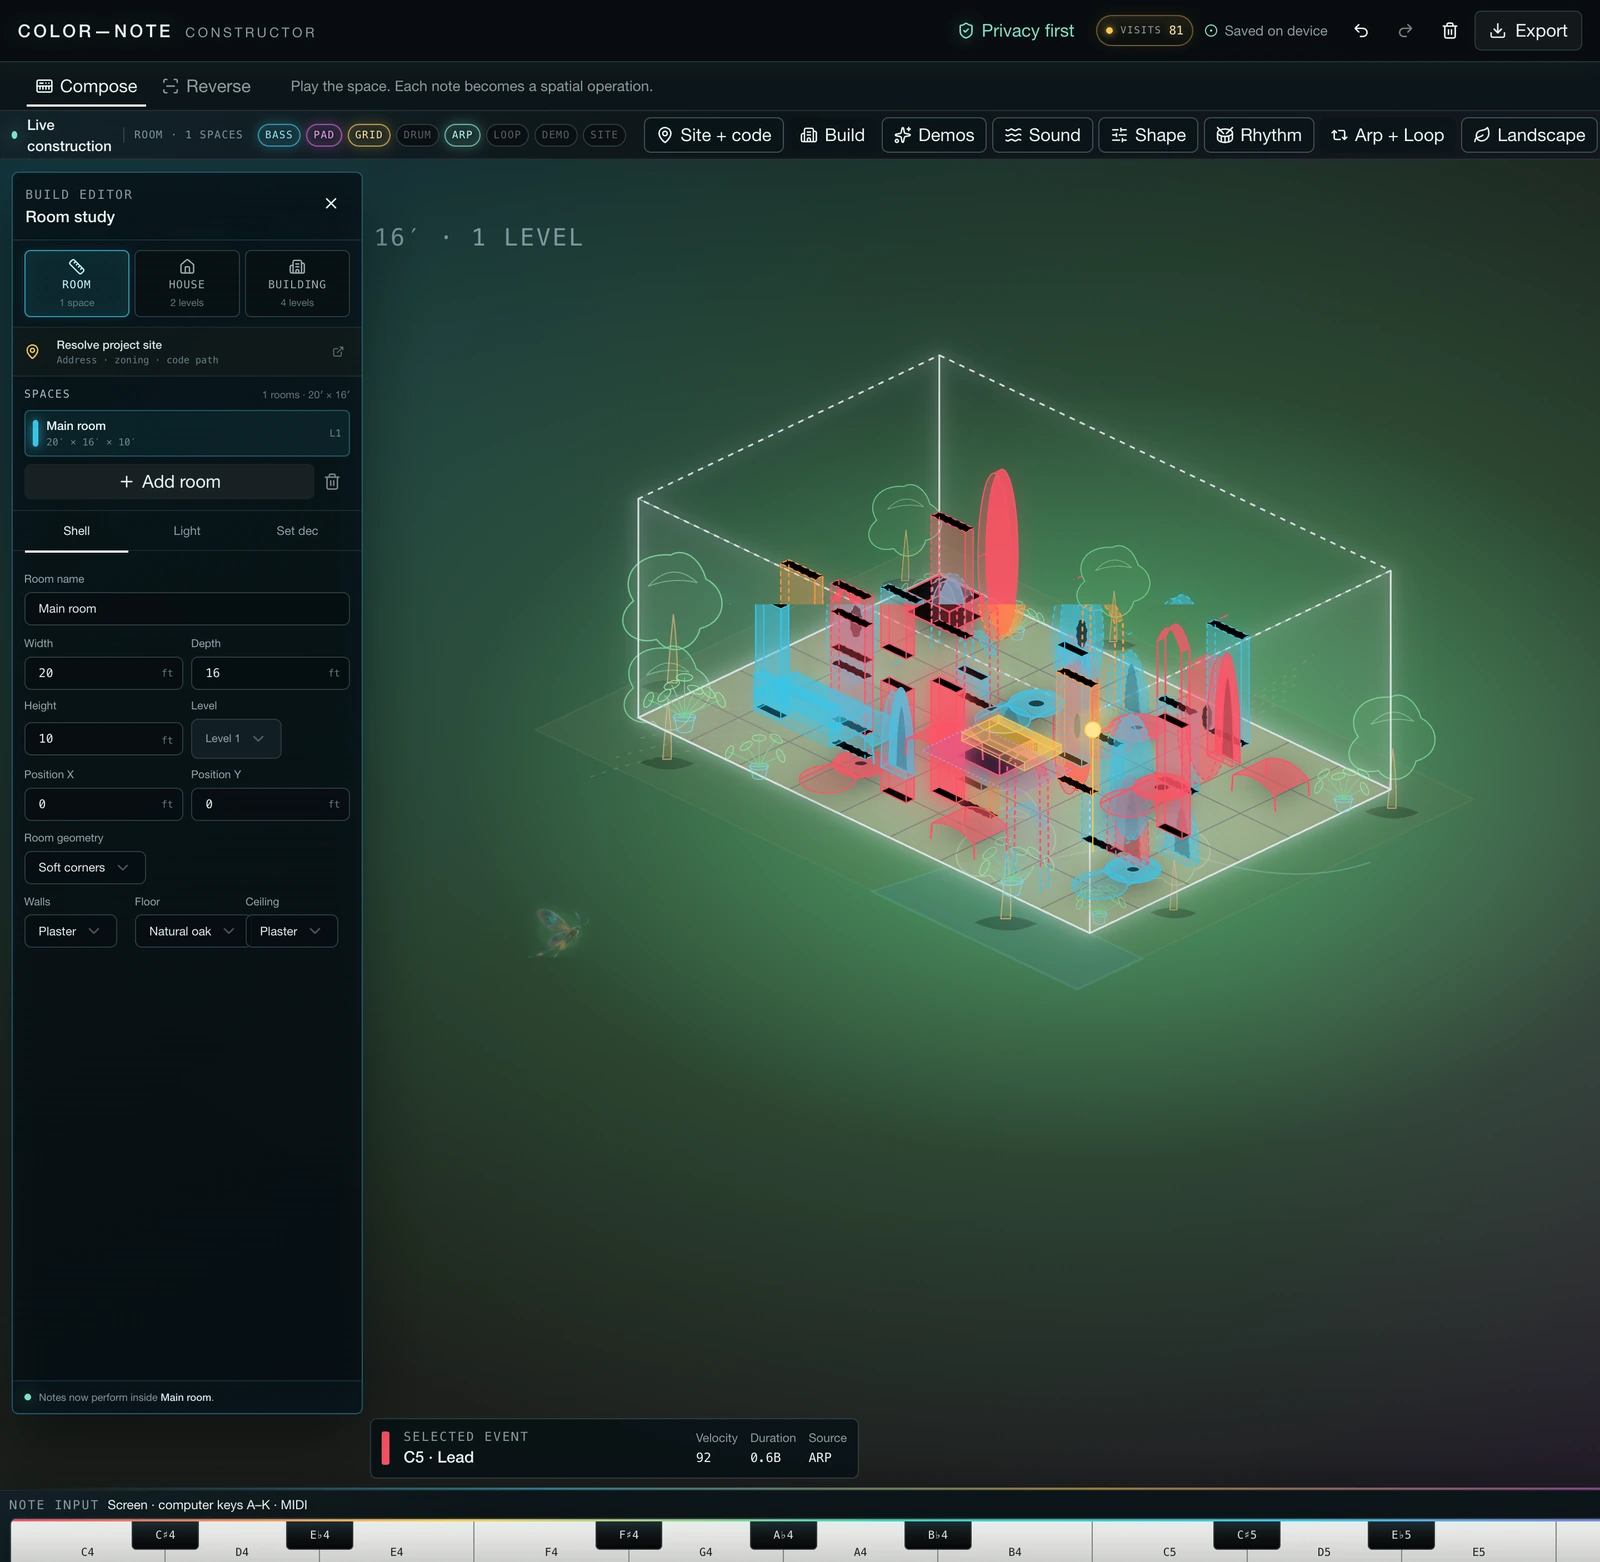Toggle the PAD chip
The image size is (1600, 1562).
click(324, 135)
